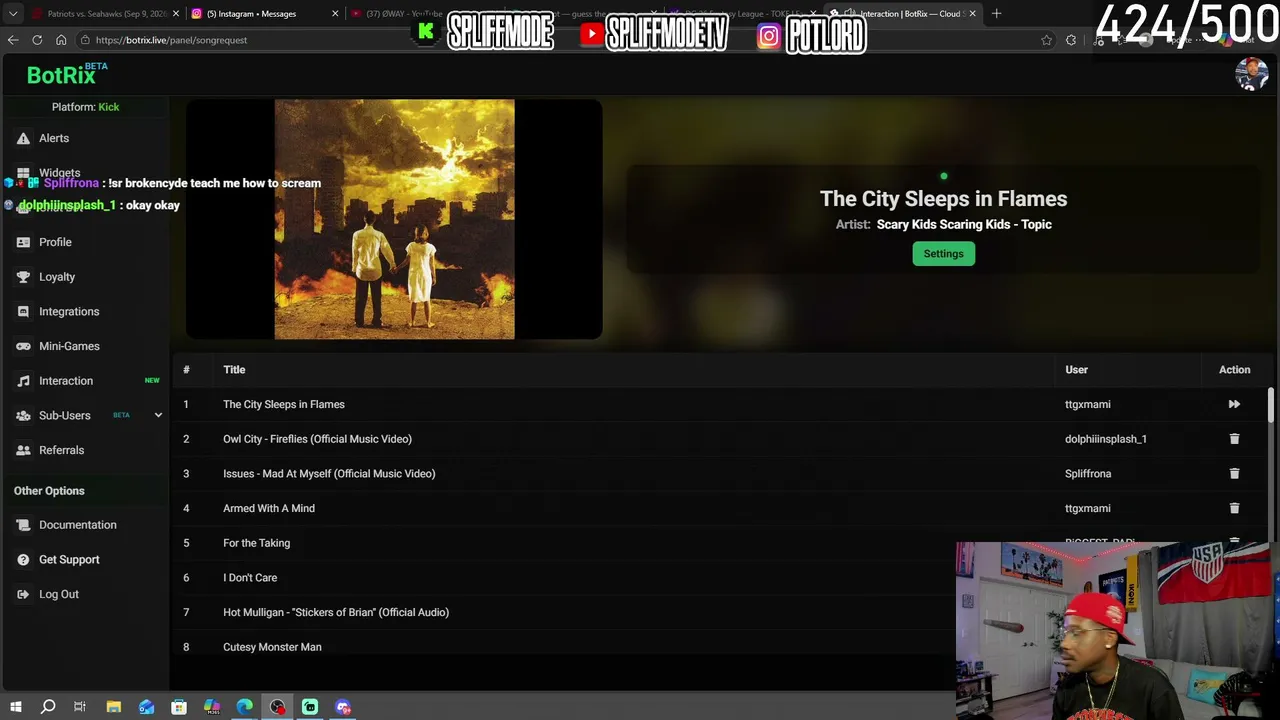Open the Alerts warning-triangle icon
1280x720 pixels.
[23, 138]
